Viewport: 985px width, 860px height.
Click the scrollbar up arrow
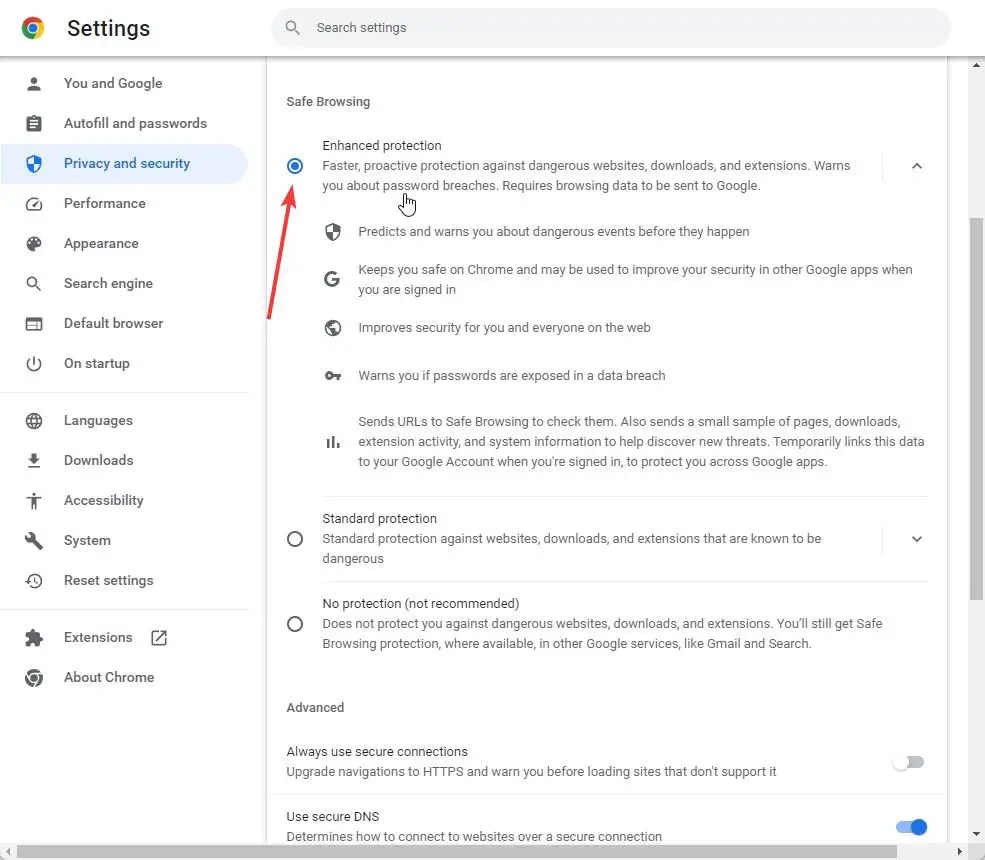[x=976, y=65]
